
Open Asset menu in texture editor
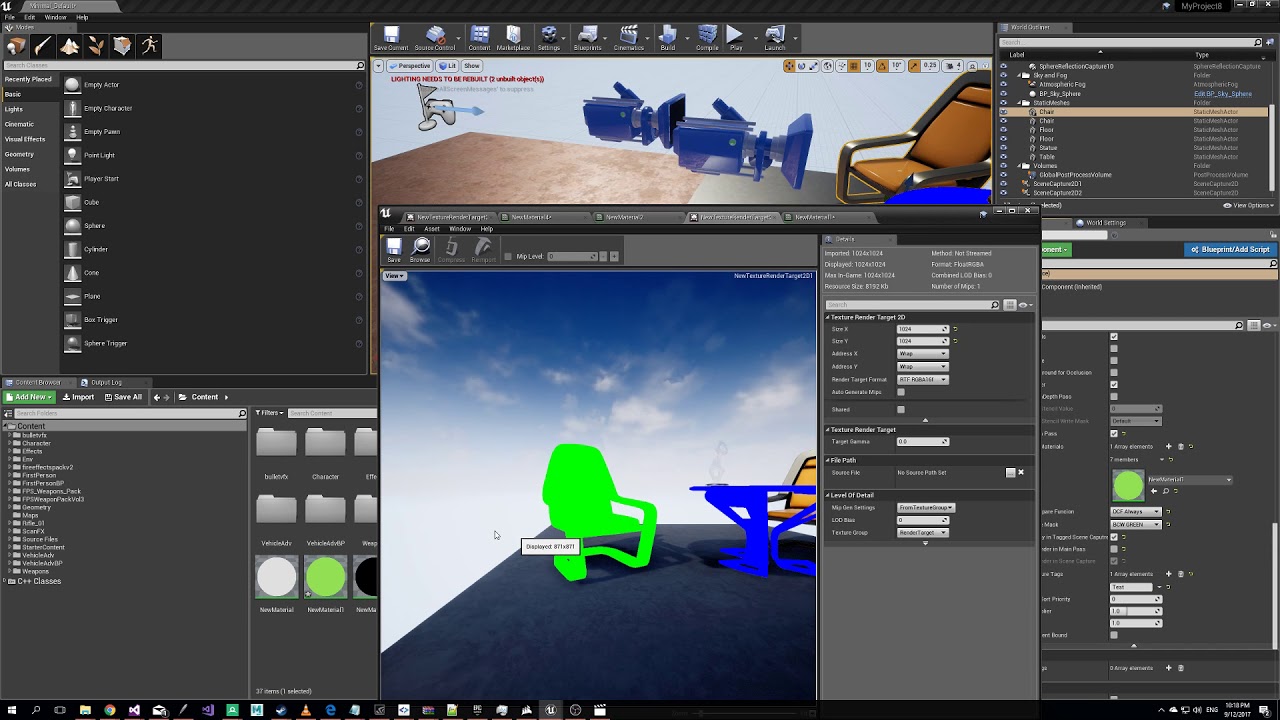click(x=432, y=229)
